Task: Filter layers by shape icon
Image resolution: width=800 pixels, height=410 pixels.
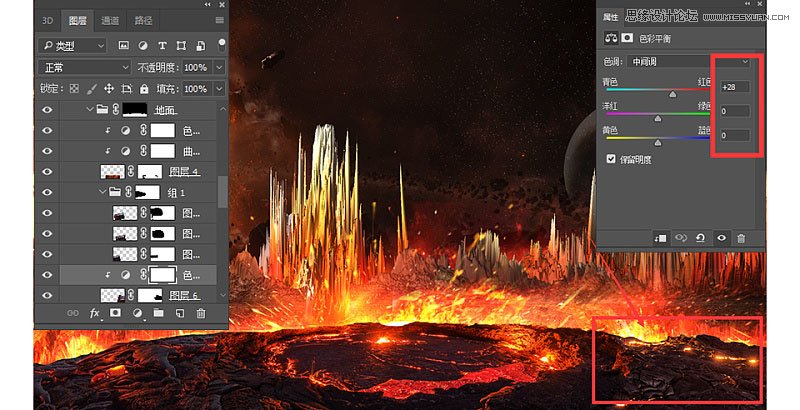Action: 181,46
